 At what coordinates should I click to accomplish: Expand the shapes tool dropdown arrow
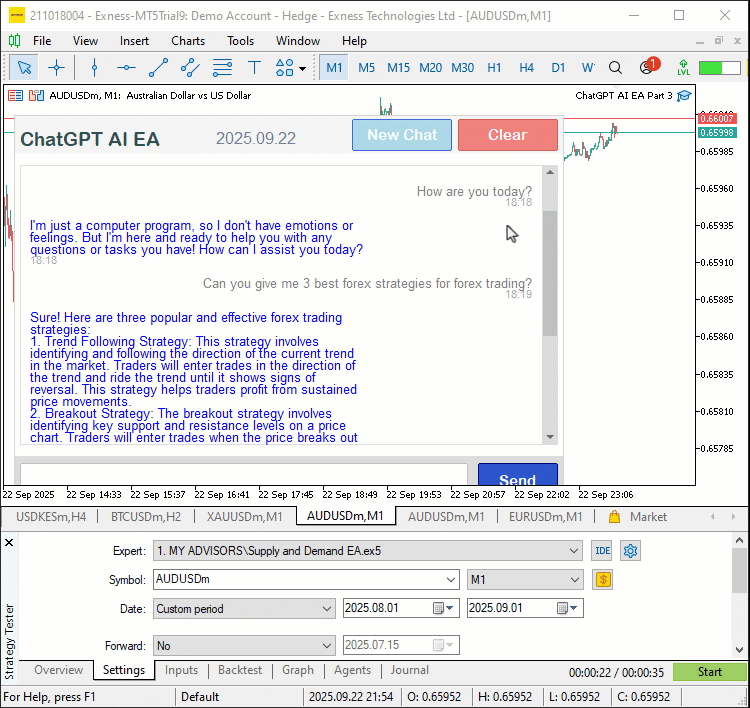(302, 68)
